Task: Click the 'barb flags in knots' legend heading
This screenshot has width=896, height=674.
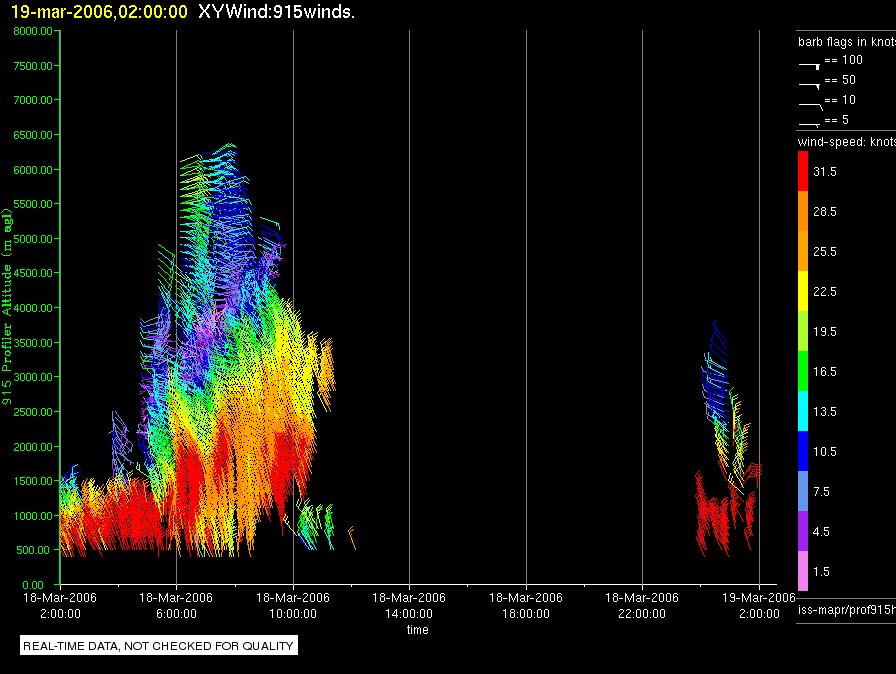Action: pos(847,42)
